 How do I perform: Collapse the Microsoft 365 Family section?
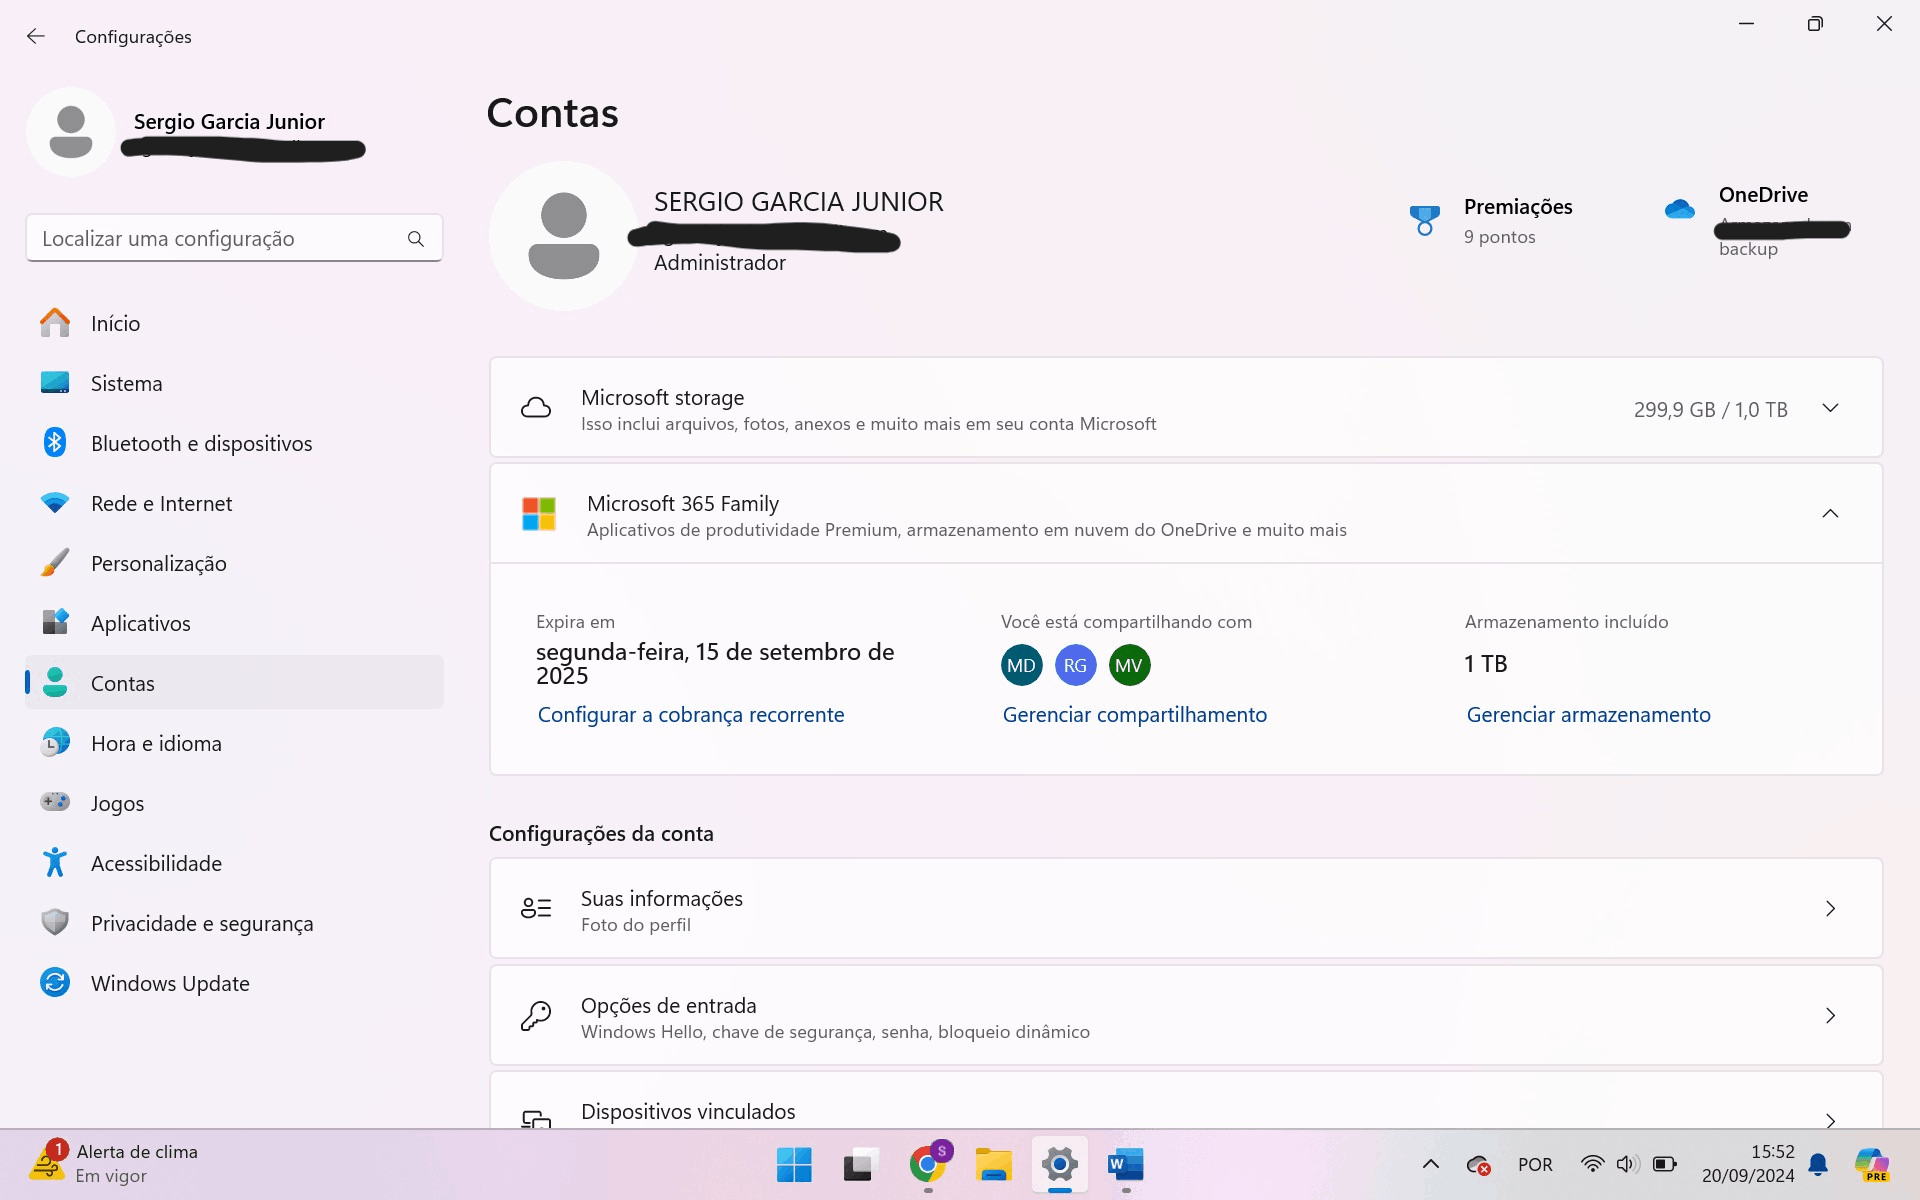coord(1830,514)
